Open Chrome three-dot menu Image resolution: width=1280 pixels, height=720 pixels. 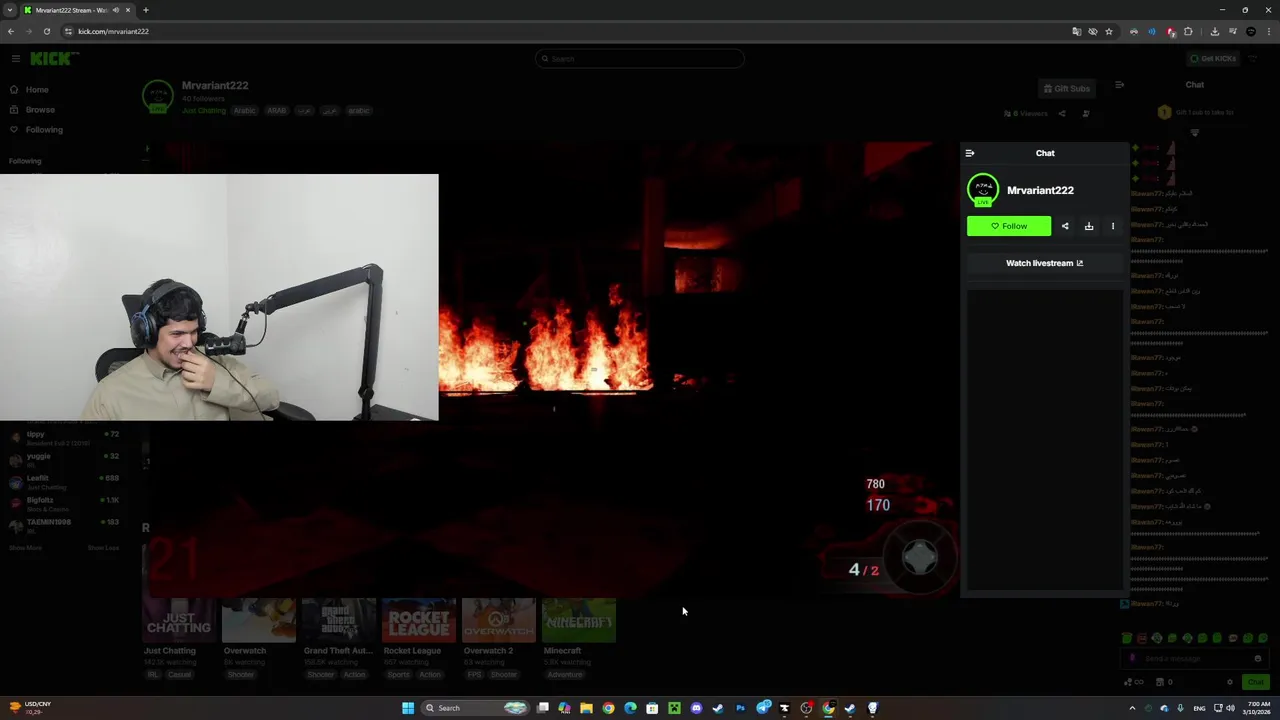[x=1268, y=31]
